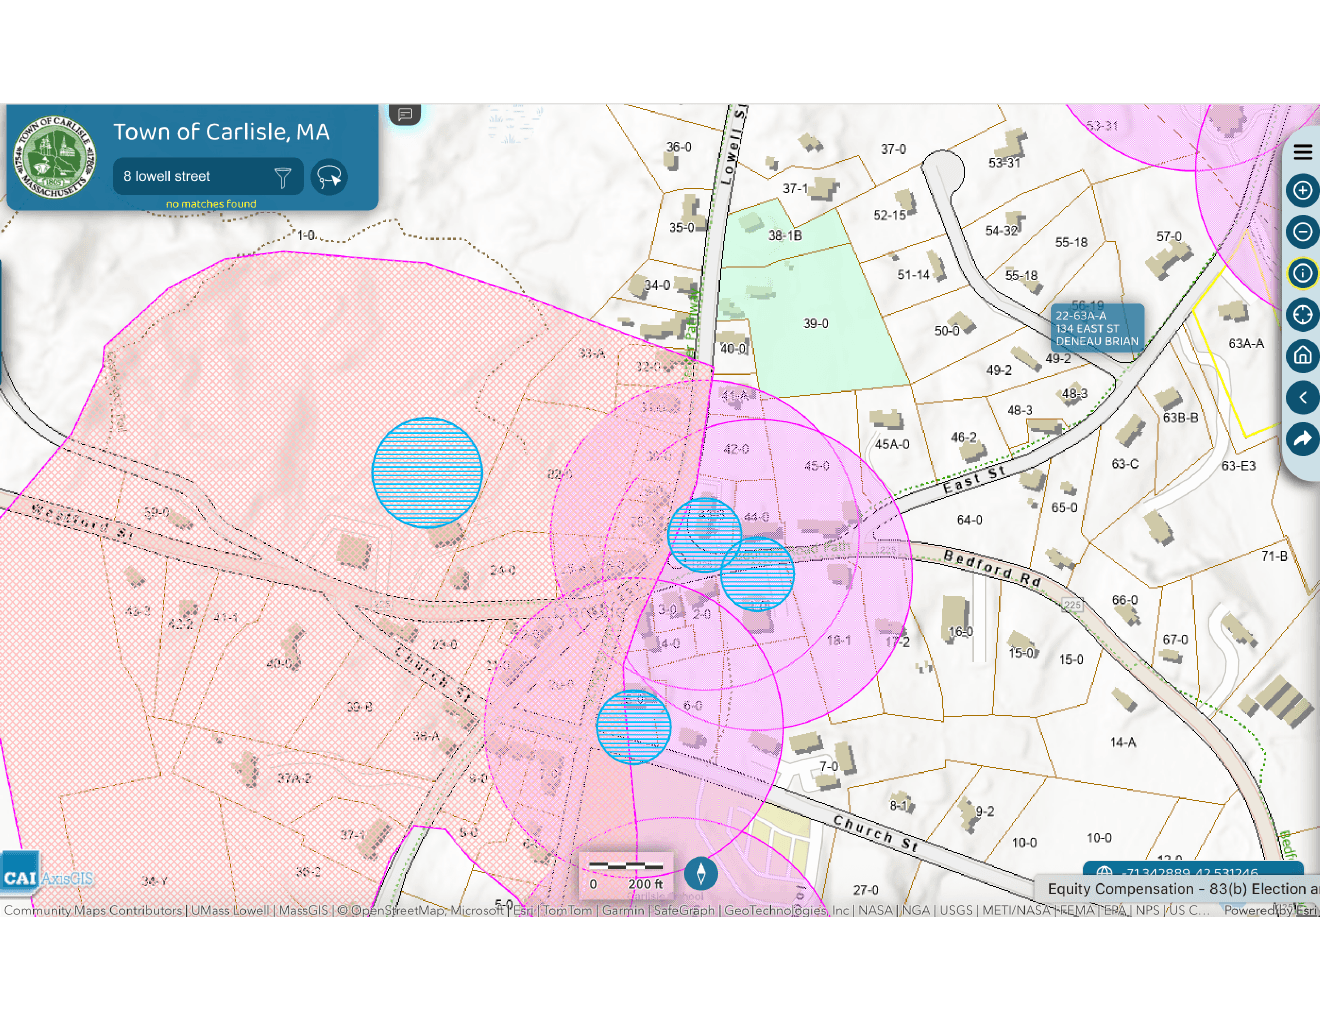This screenshot has width=1320, height=1020.
Task: Click the Equity Compensation status banner
Action: coord(1176,888)
